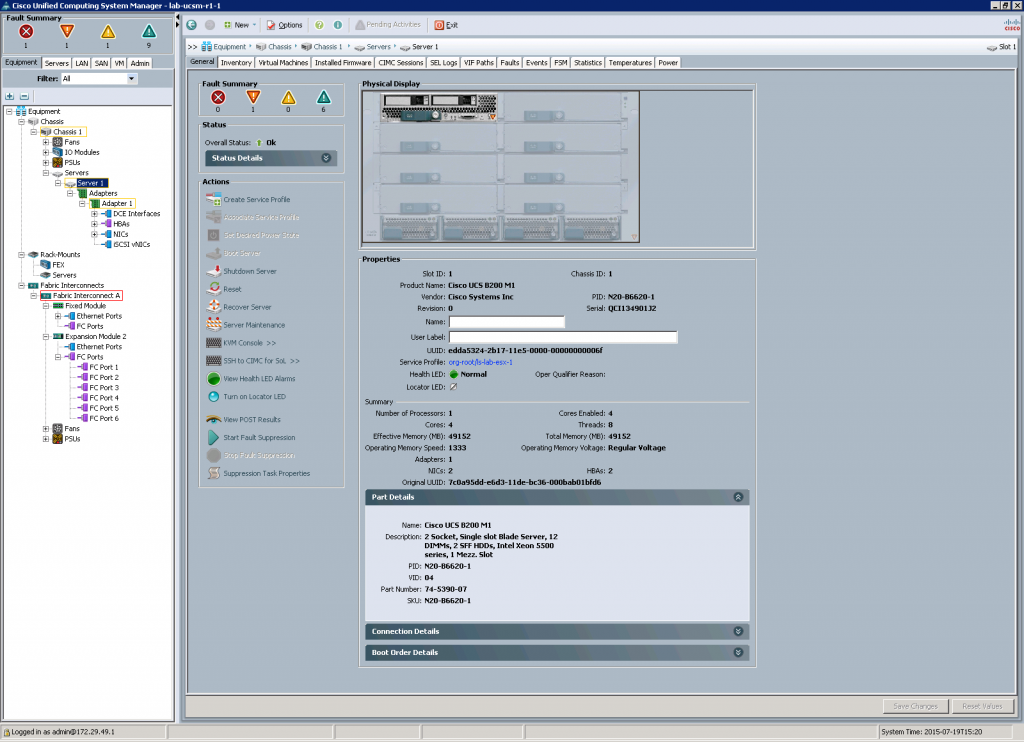Viewport: 1024px width, 742px height.
Task: Open the Filter combo box
Action: point(99,78)
